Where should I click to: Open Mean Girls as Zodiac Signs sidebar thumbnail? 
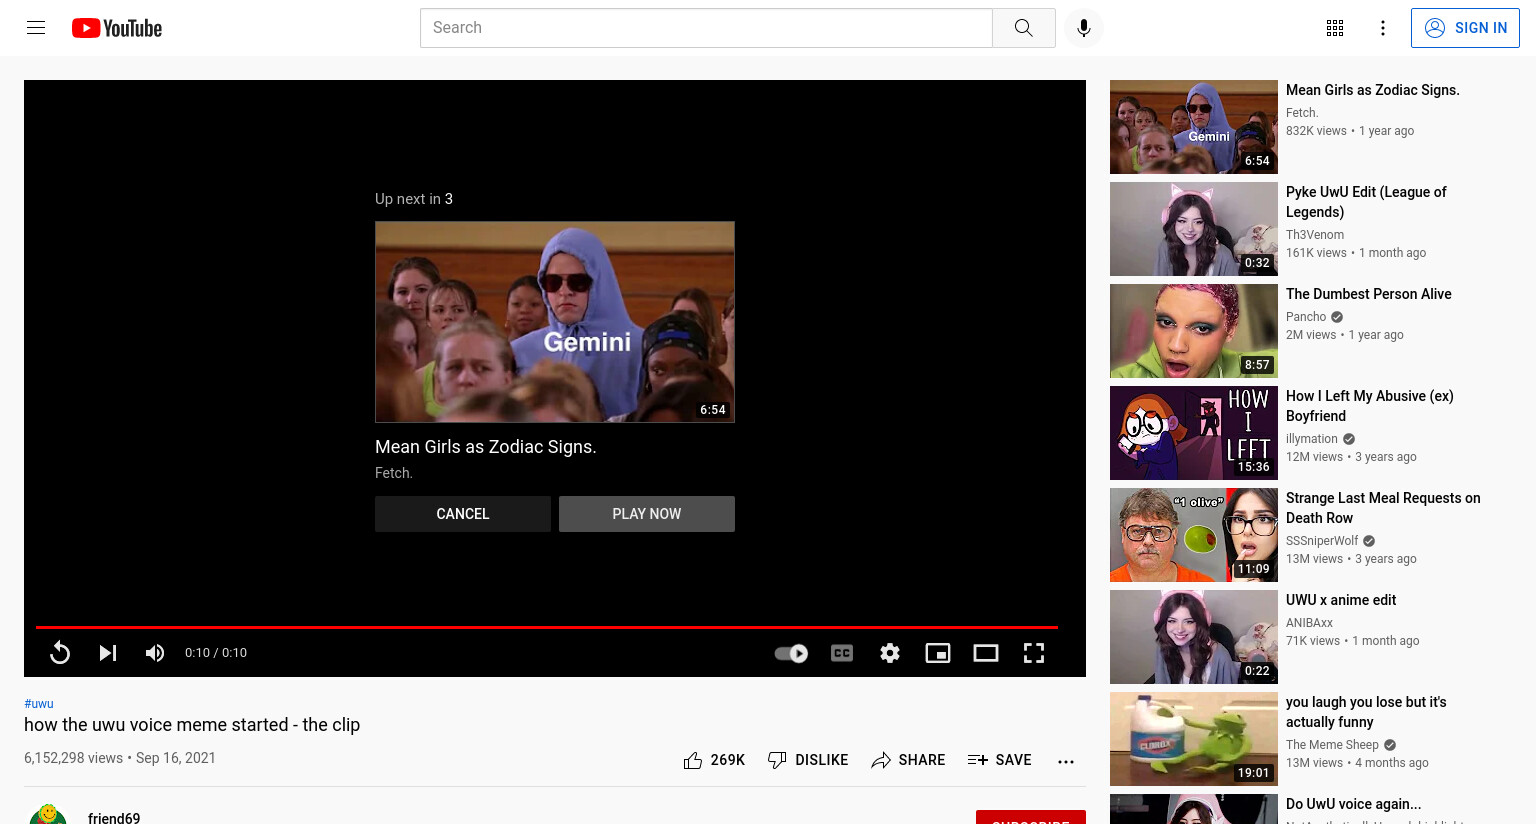(1194, 127)
